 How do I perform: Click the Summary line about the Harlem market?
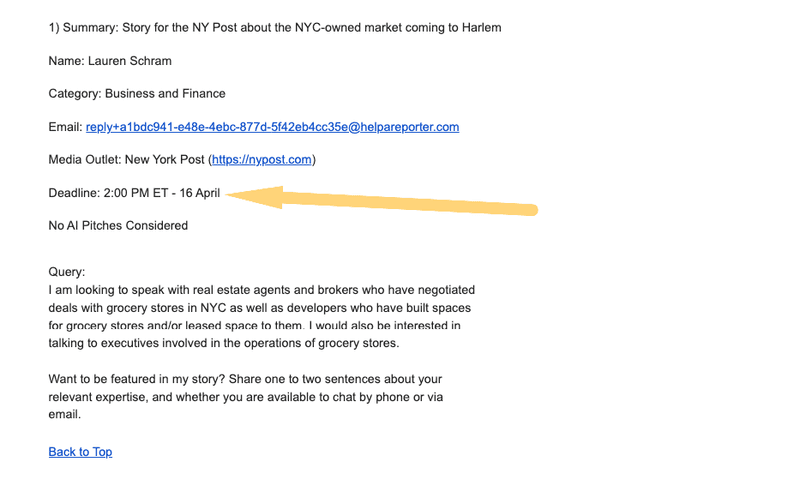point(275,28)
